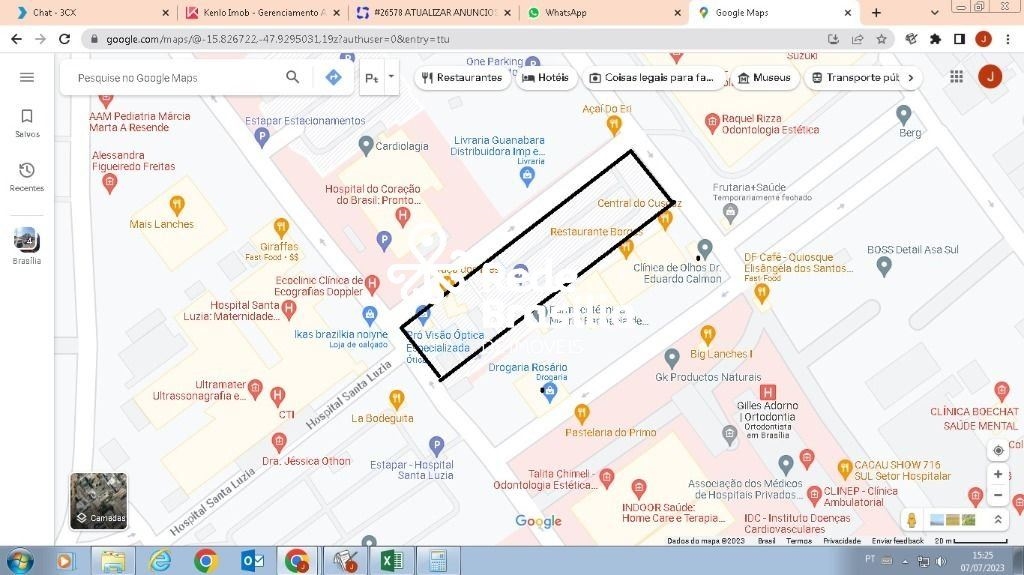The height and width of the screenshot is (575, 1024).
Task: Open the Chrome profile avatar in toolbar
Action: [984, 39]
